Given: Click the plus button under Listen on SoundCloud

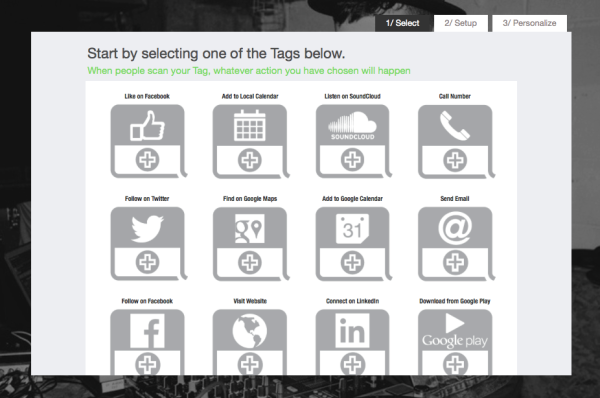Looking at the screenshot, I should tap(352, 160).
